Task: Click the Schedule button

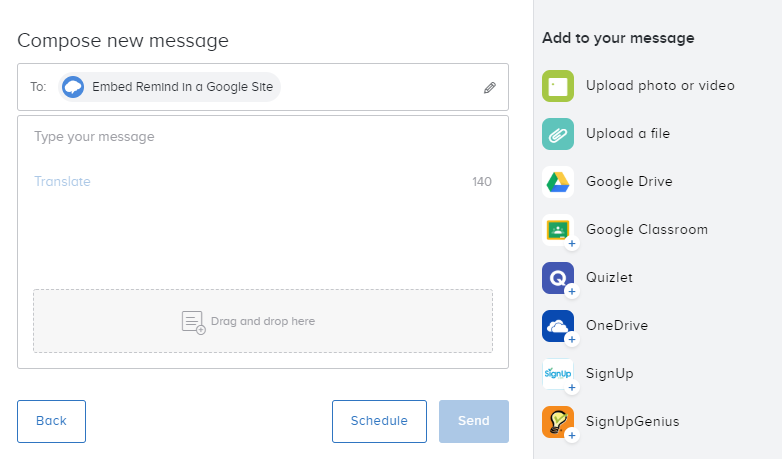Action: 379,421
